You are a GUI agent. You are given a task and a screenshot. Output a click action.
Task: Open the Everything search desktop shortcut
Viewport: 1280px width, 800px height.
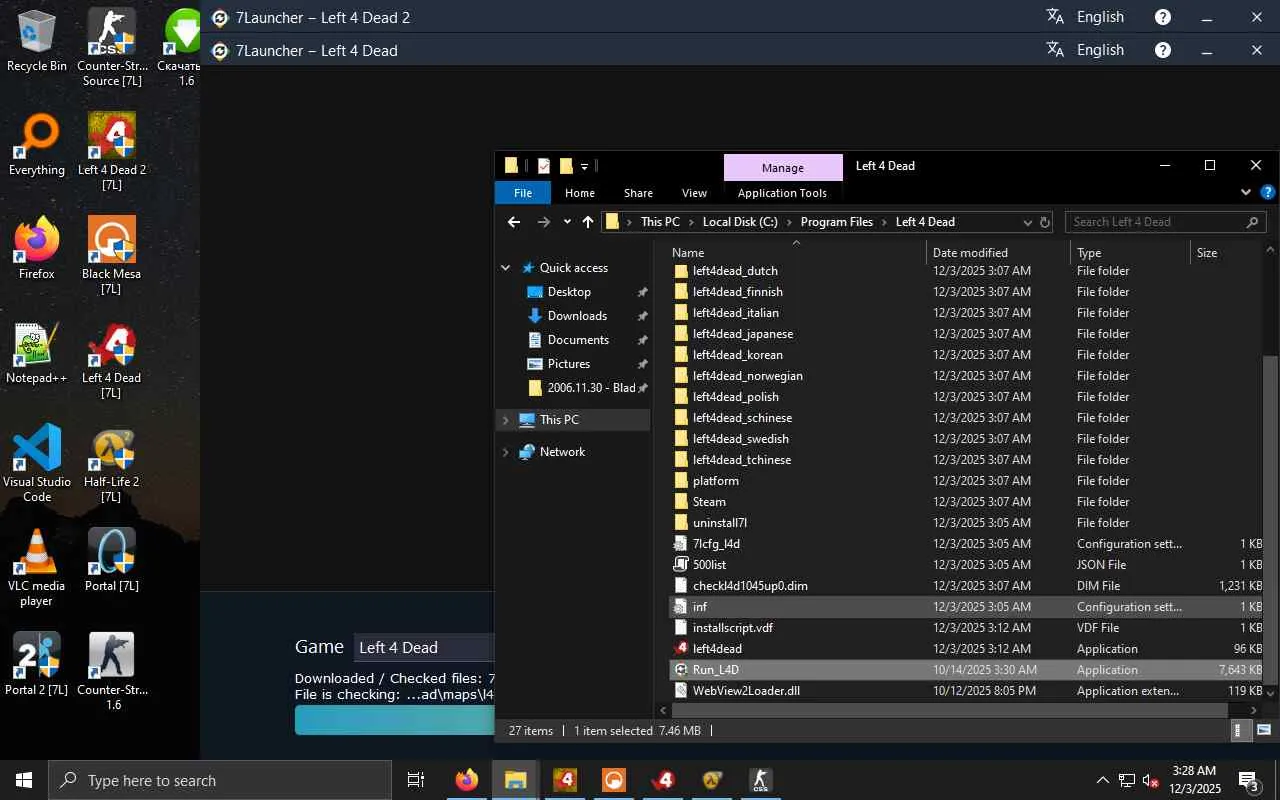[x=37, y=145]
